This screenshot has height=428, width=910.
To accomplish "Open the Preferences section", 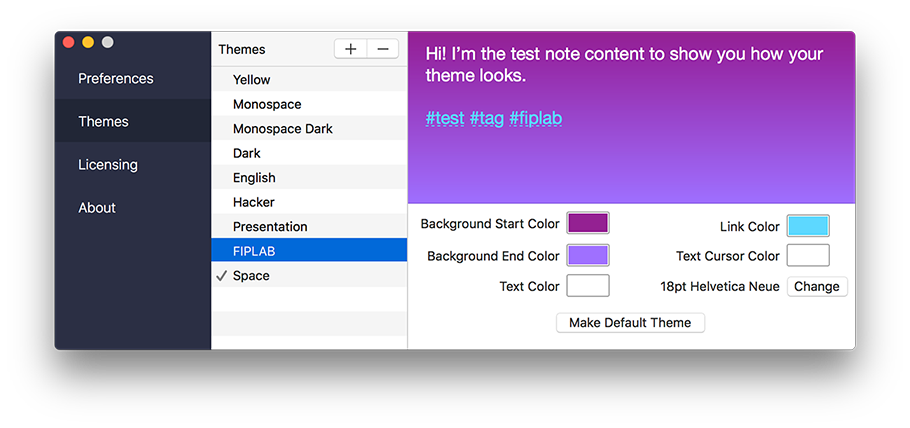I will point(116,79).
